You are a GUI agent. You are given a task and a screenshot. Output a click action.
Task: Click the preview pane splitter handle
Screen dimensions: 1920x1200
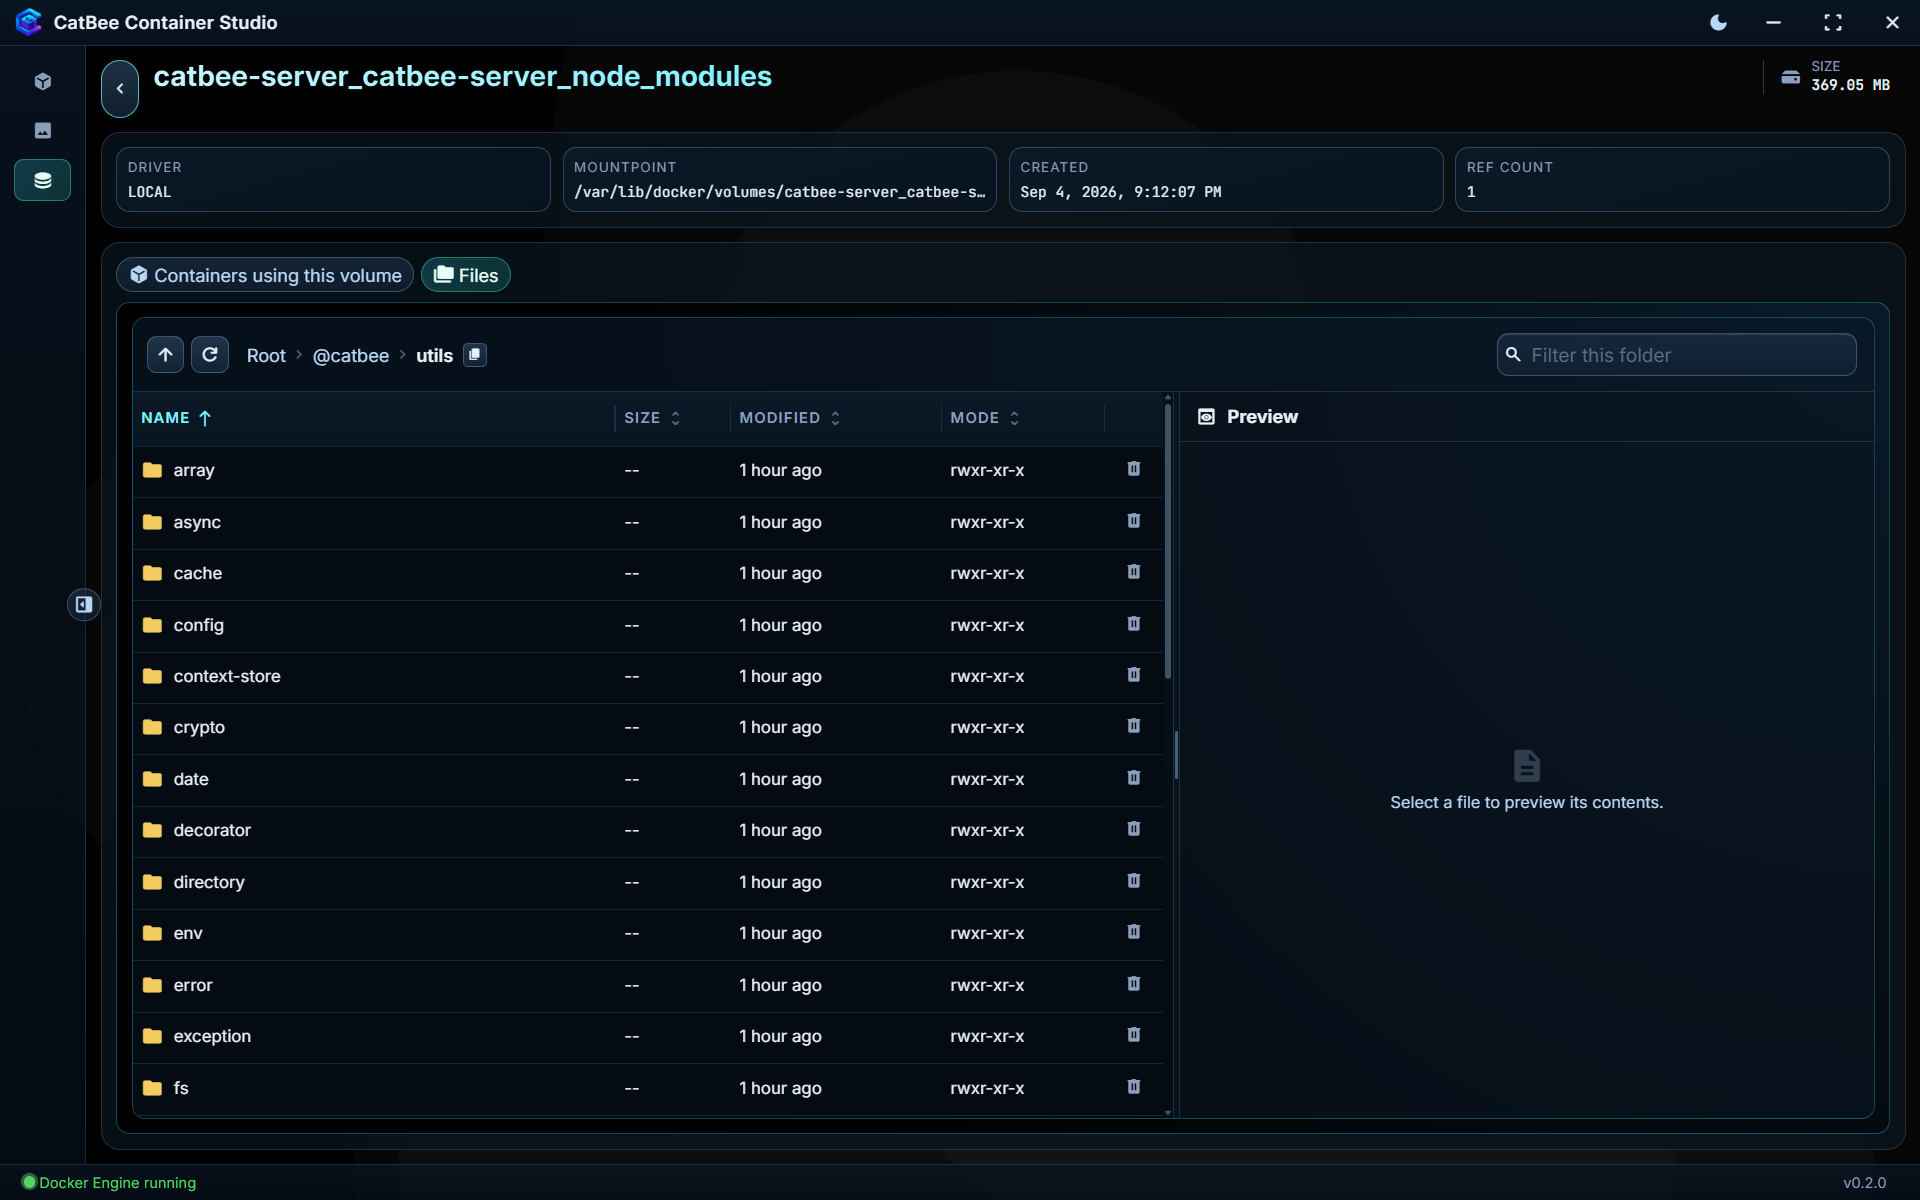click(x=1176, y=755)
